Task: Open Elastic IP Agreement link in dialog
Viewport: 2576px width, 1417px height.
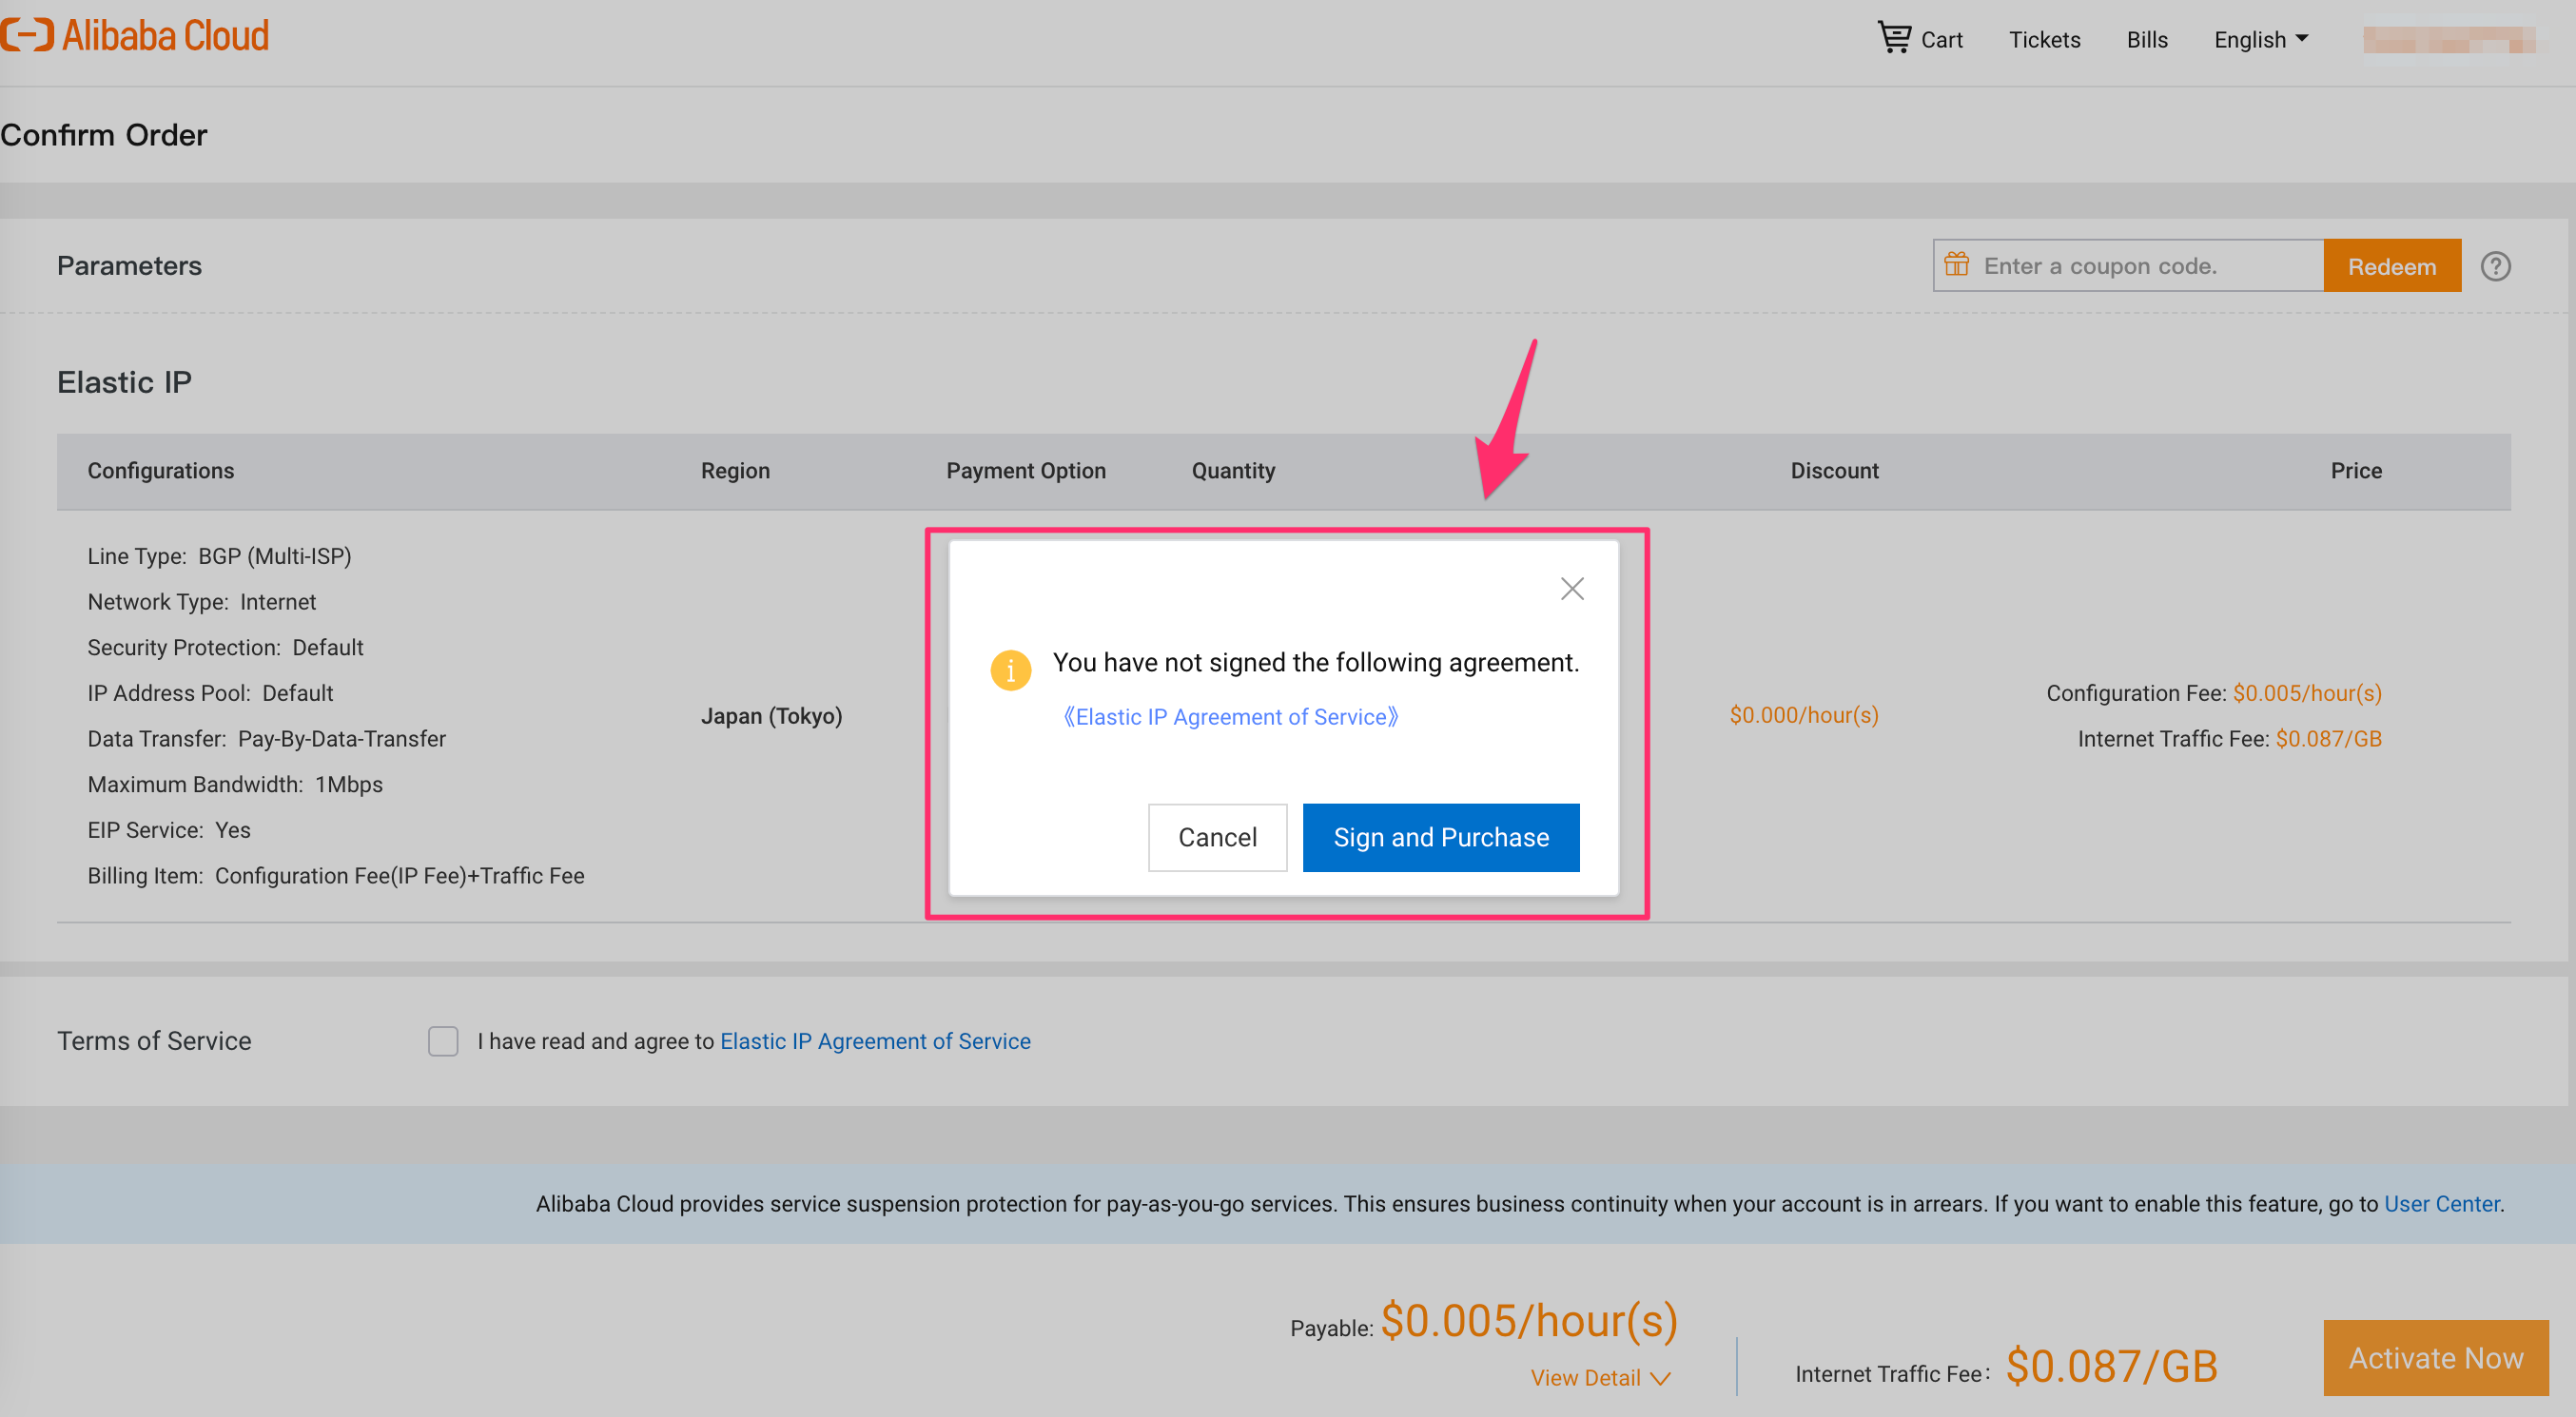Action: click(x=1230, y=717)
